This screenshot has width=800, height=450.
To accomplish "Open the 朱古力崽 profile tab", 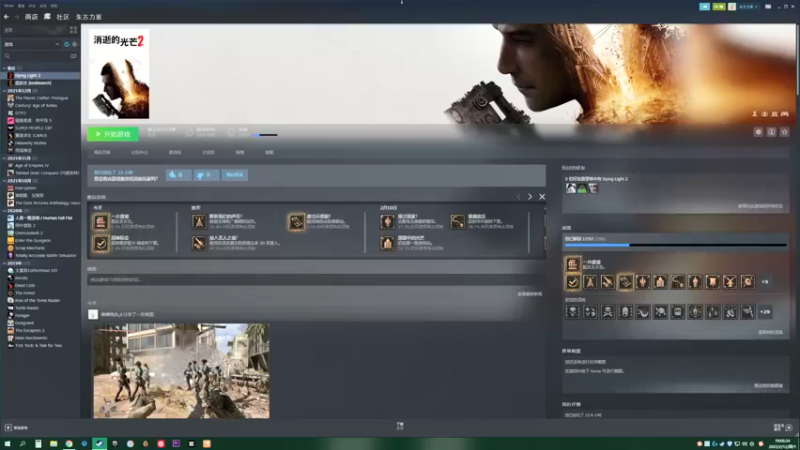I will click(x=89, y=17).
